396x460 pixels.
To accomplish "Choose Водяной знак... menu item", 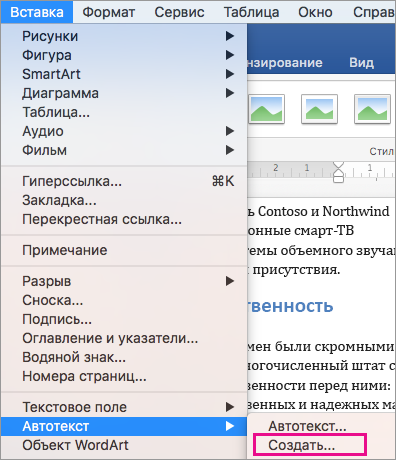I will pyautogui.click(x=124, y=357).
